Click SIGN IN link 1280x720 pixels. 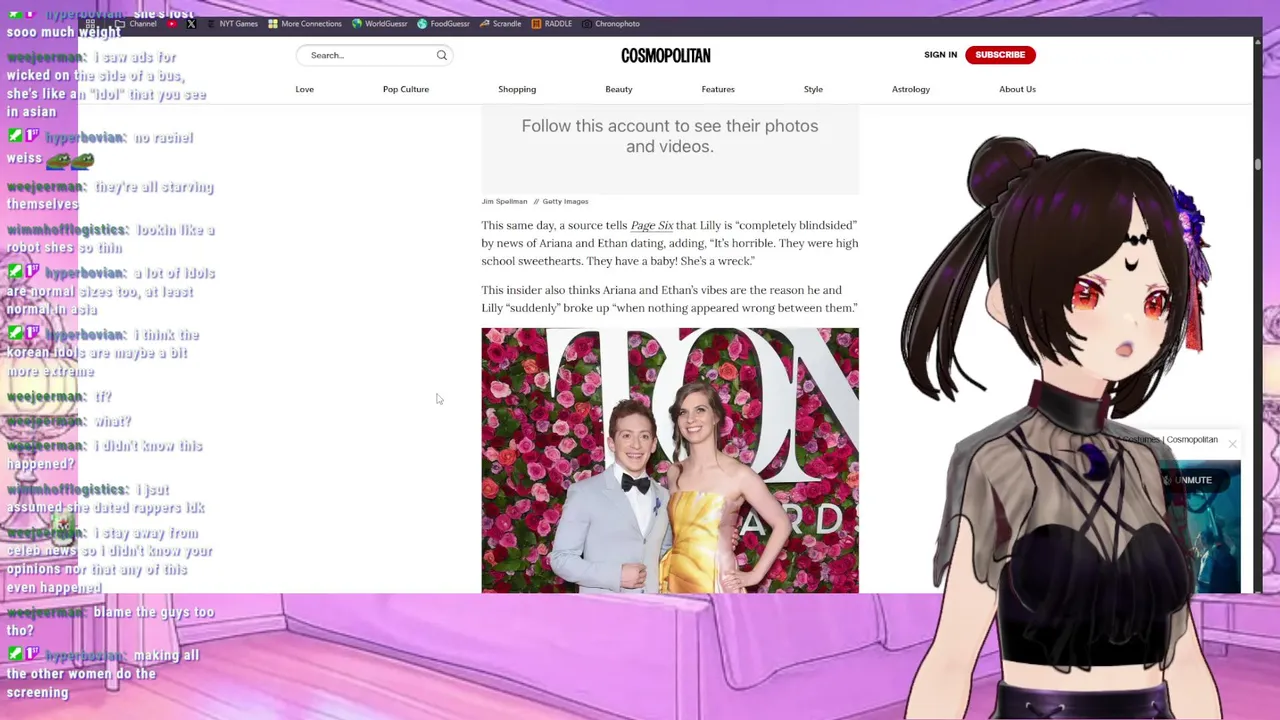tap(940, 55)
